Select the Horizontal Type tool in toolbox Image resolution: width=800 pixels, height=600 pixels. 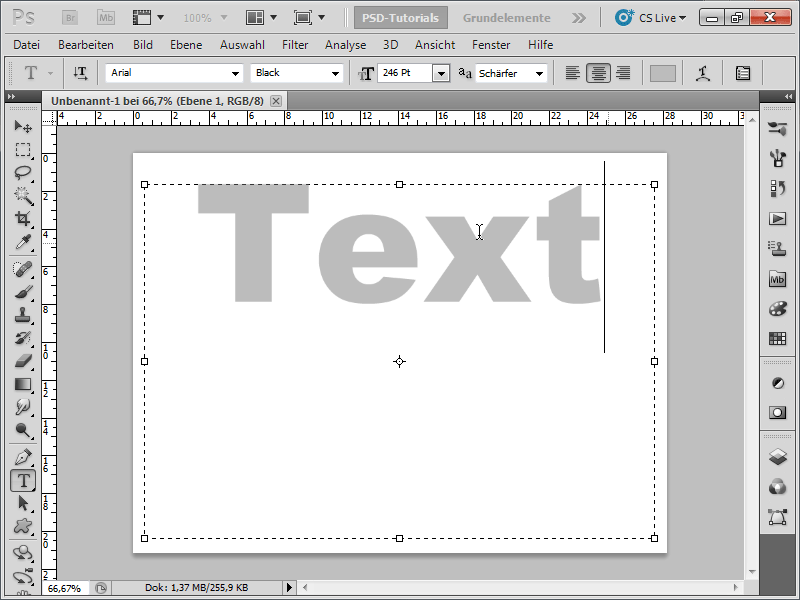(x=23, y=481)
